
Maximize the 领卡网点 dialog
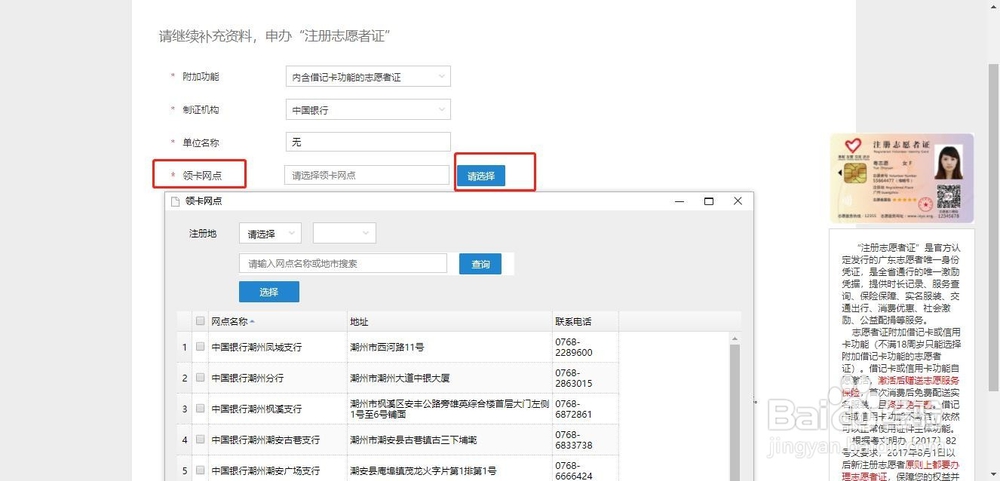[709, 201]
